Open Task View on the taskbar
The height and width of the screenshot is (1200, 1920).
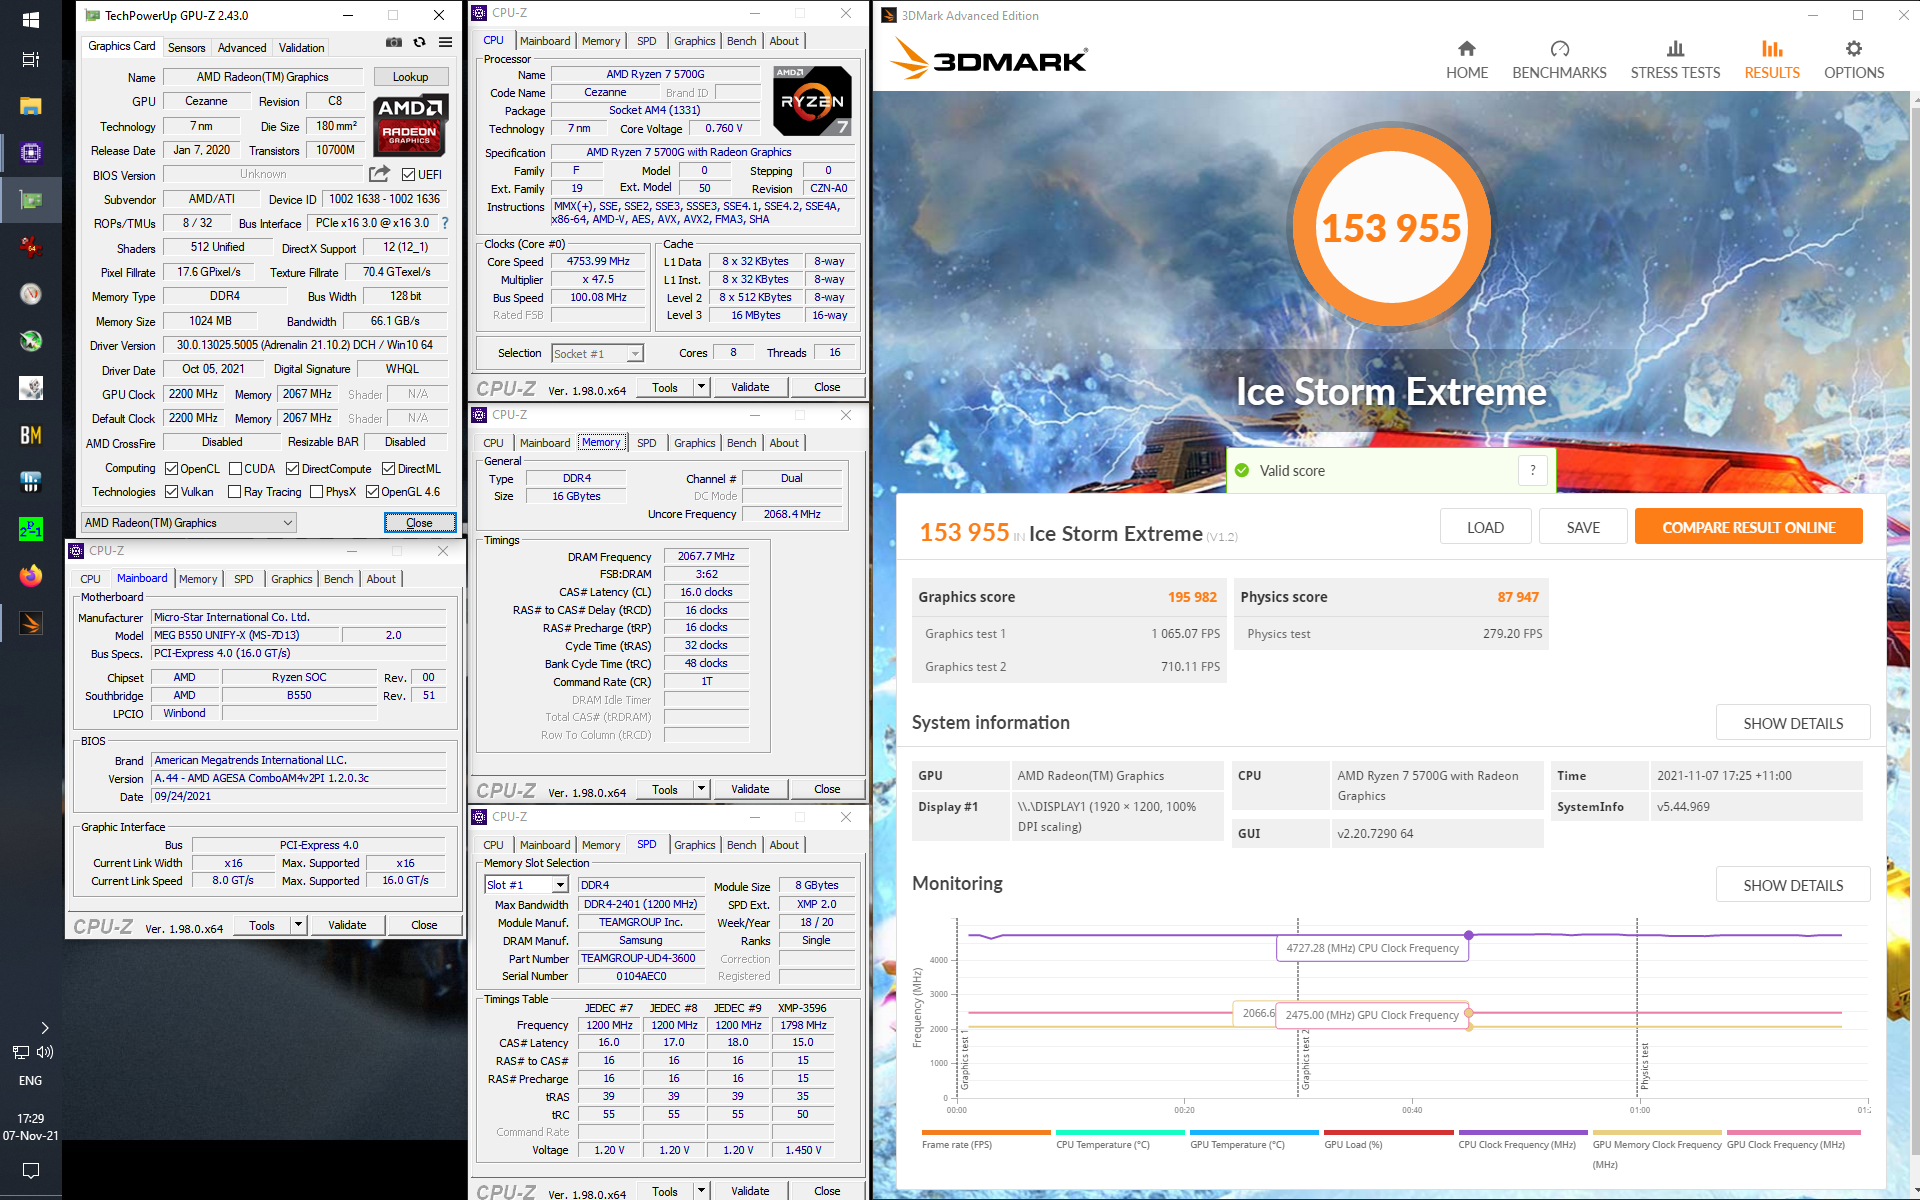tap(31, 60)
